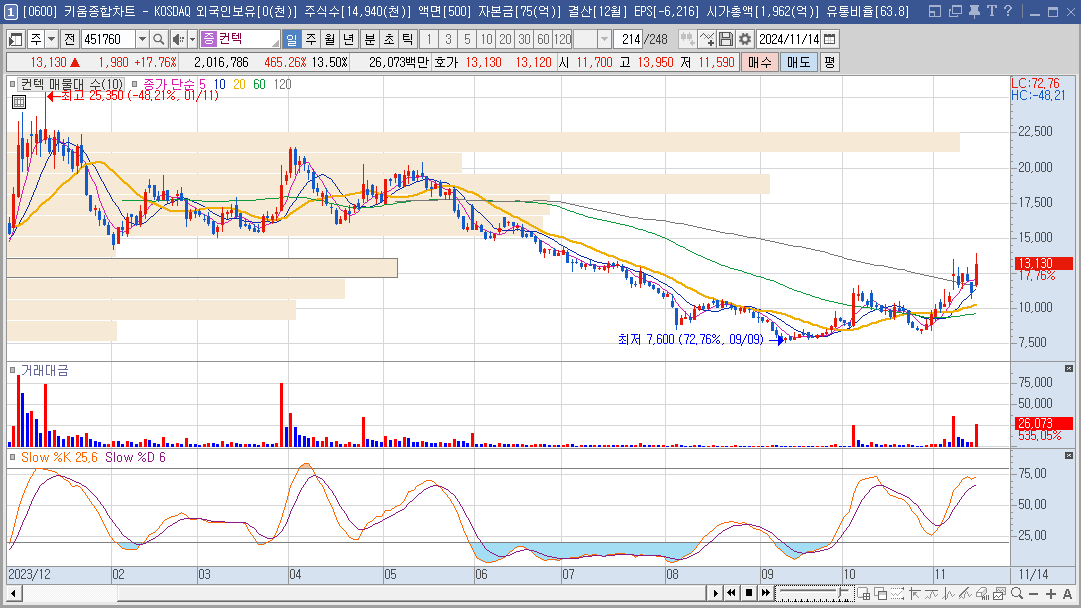Select the 일 (daily) period toggle
Screen dimensions: 1081x608
(x=292, y=39)
